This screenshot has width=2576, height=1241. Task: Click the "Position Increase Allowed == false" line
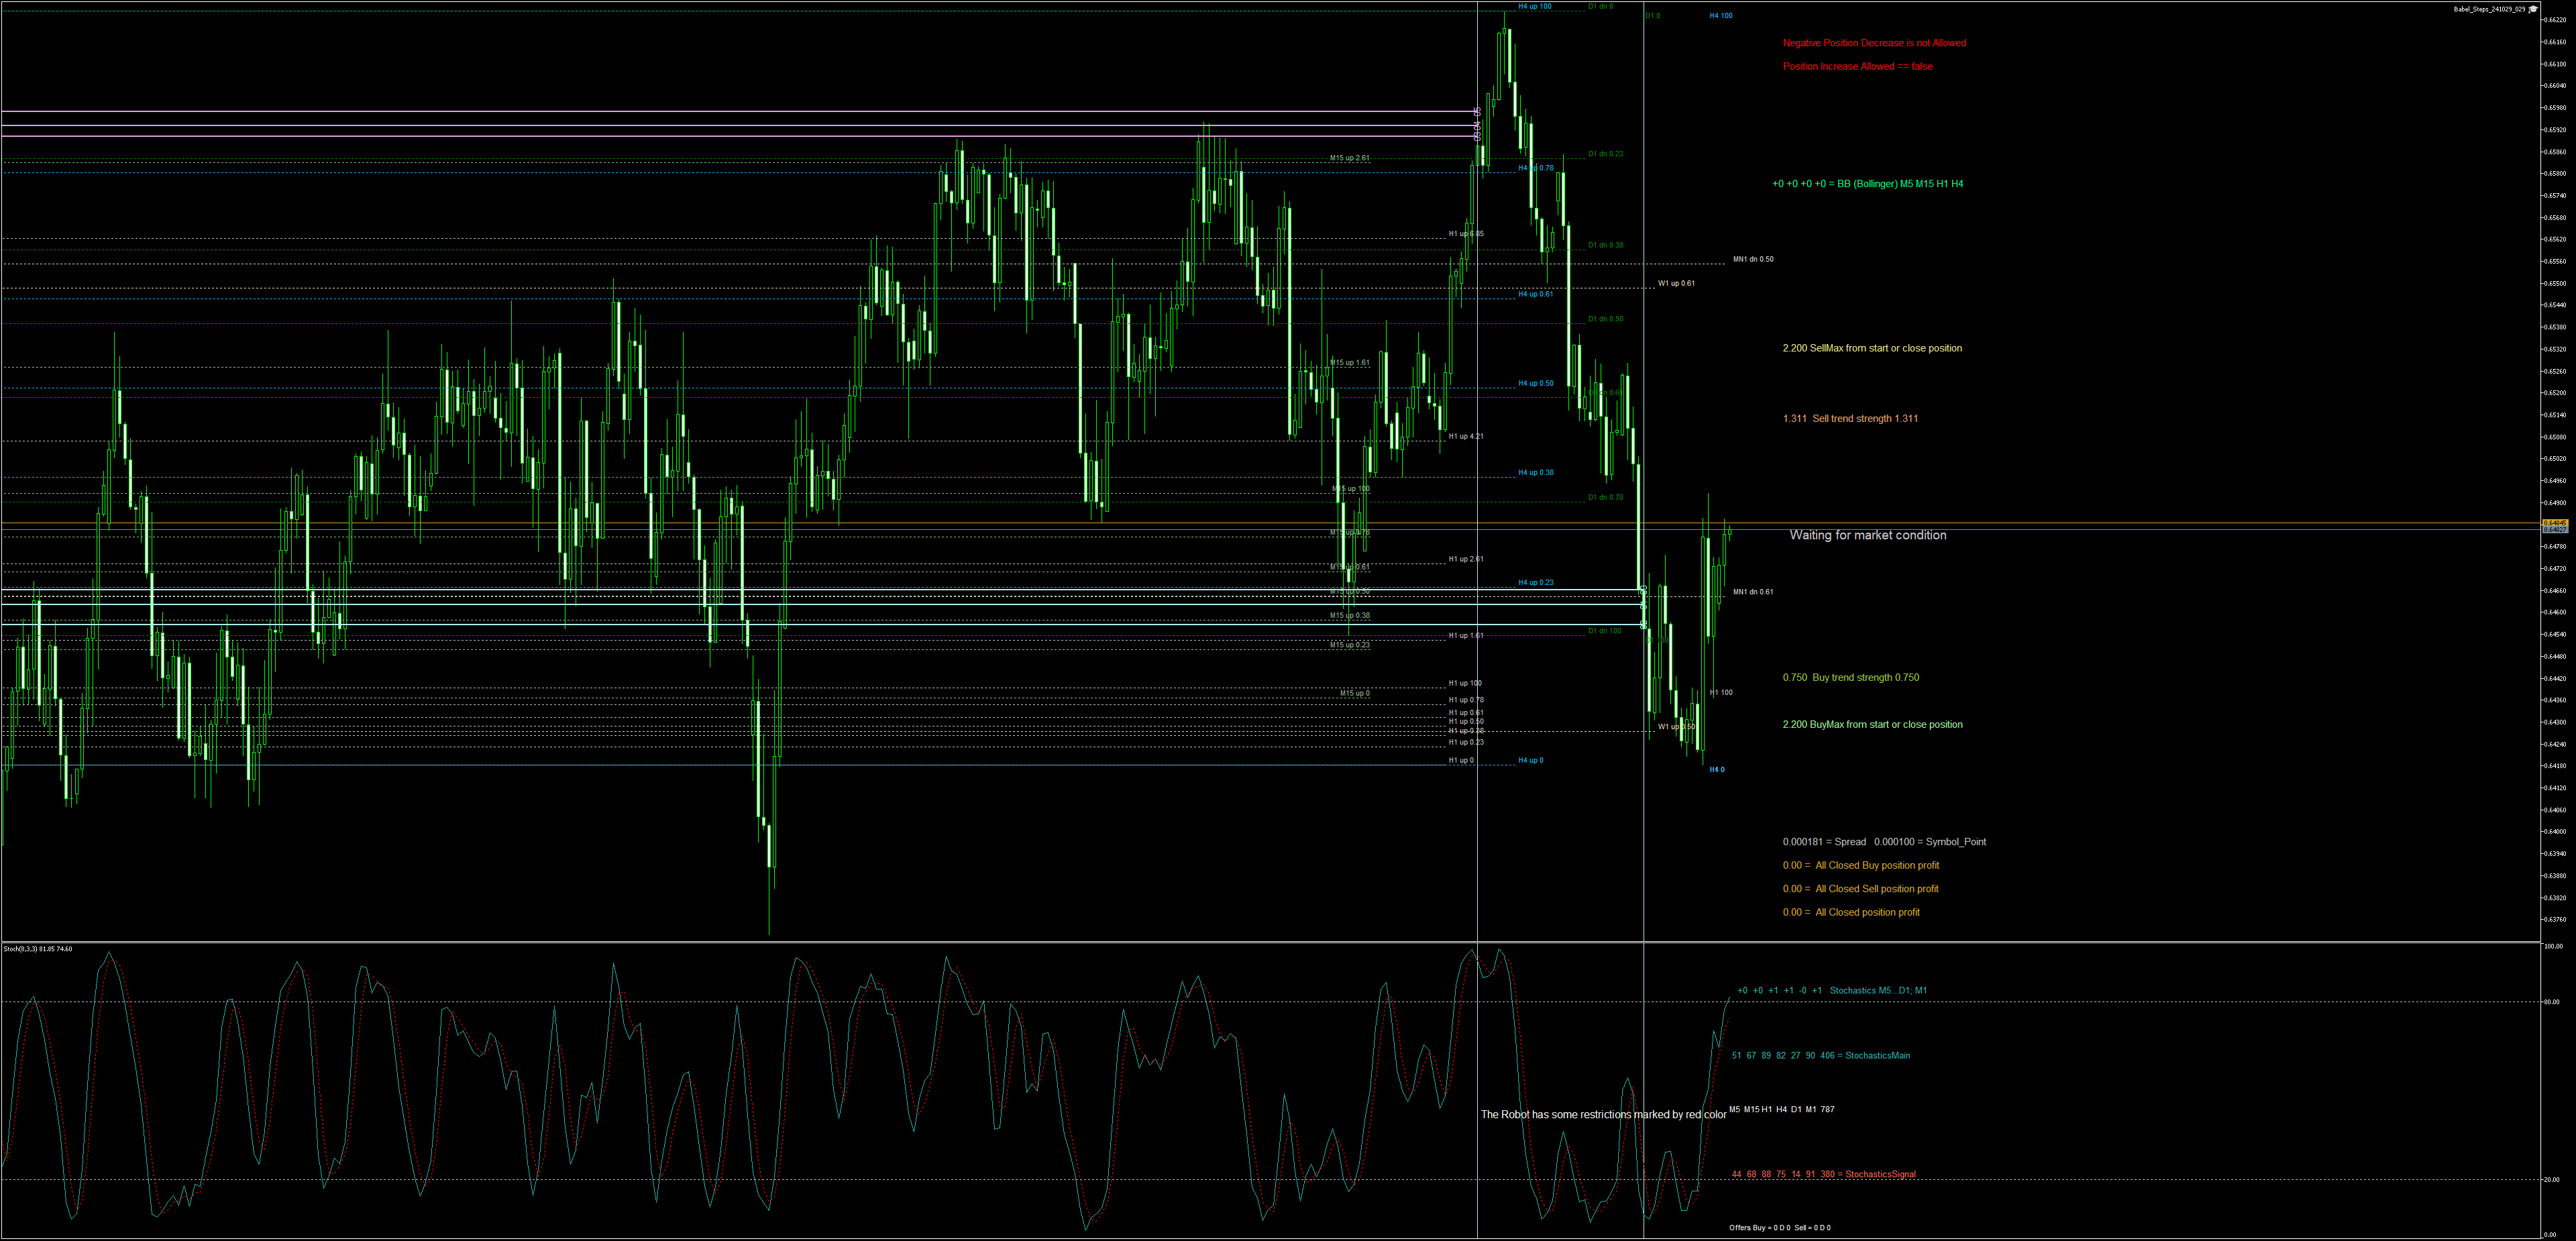click(x=1857, y=67)
